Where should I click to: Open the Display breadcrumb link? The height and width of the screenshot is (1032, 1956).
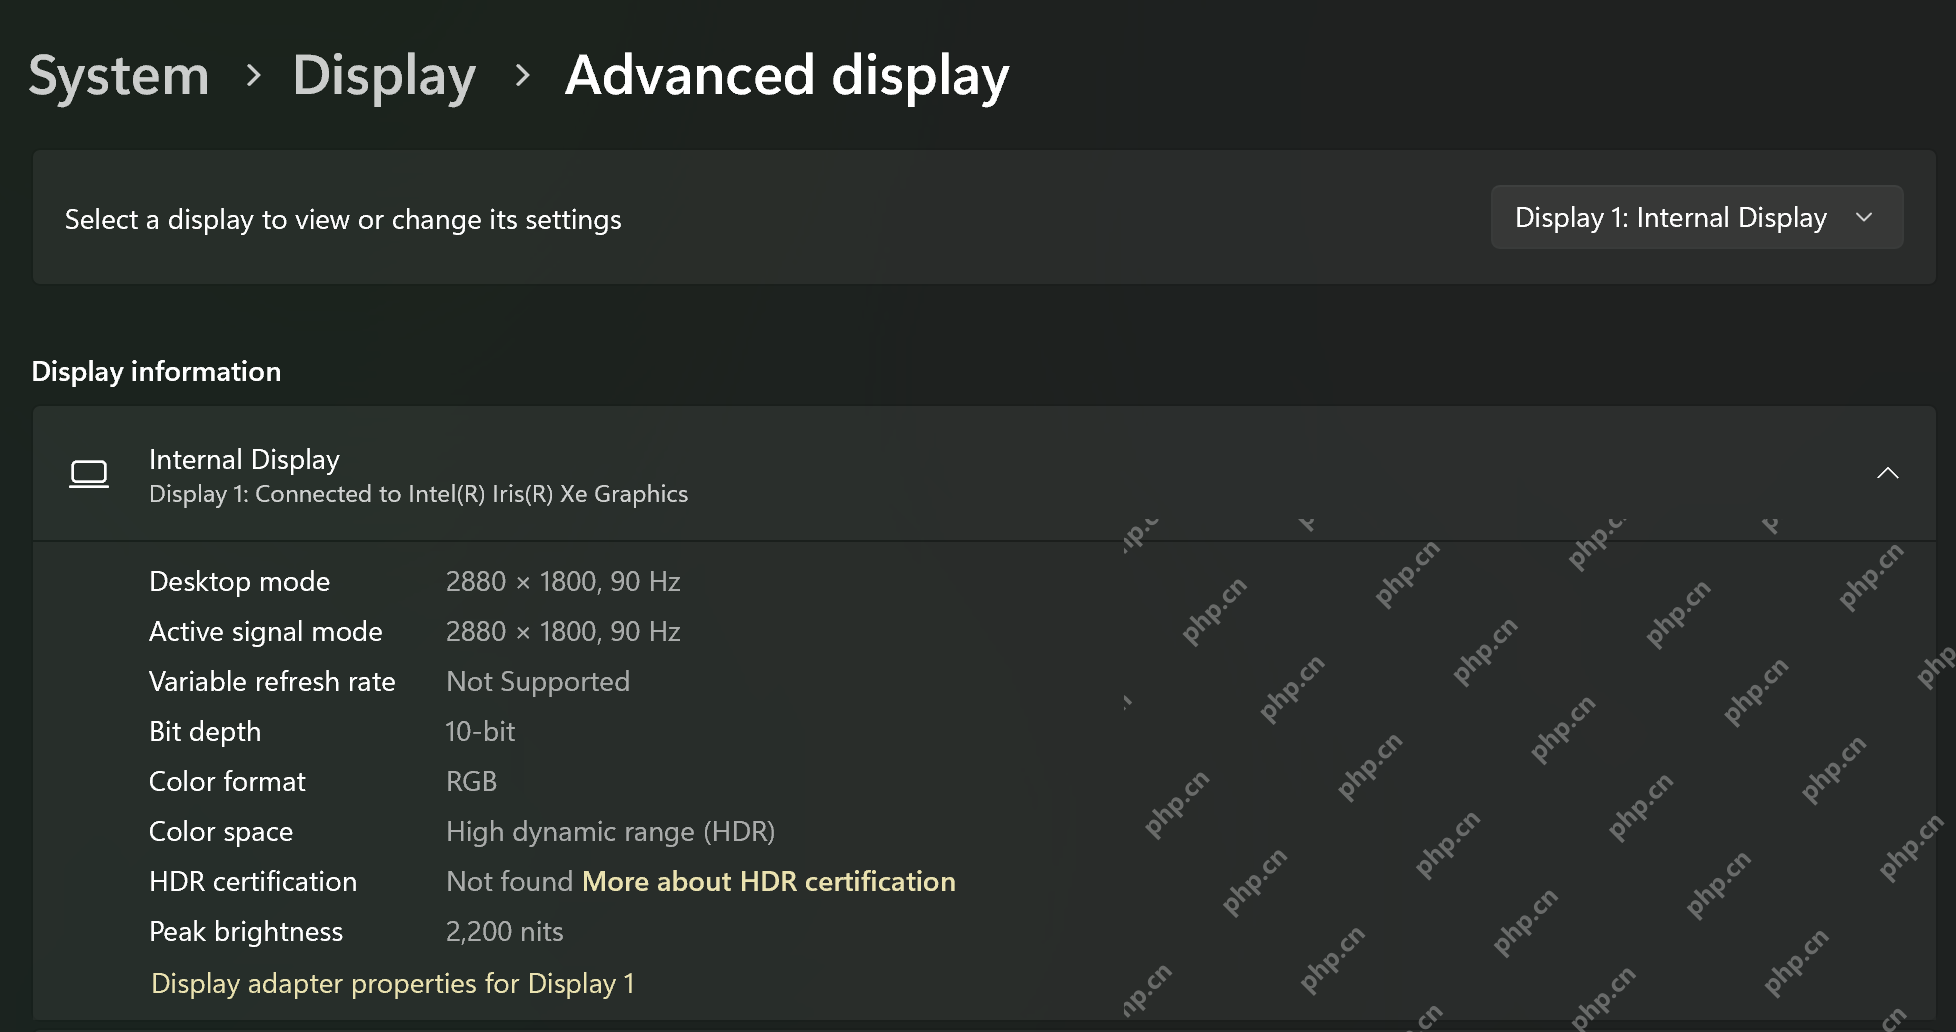(384, 76)
